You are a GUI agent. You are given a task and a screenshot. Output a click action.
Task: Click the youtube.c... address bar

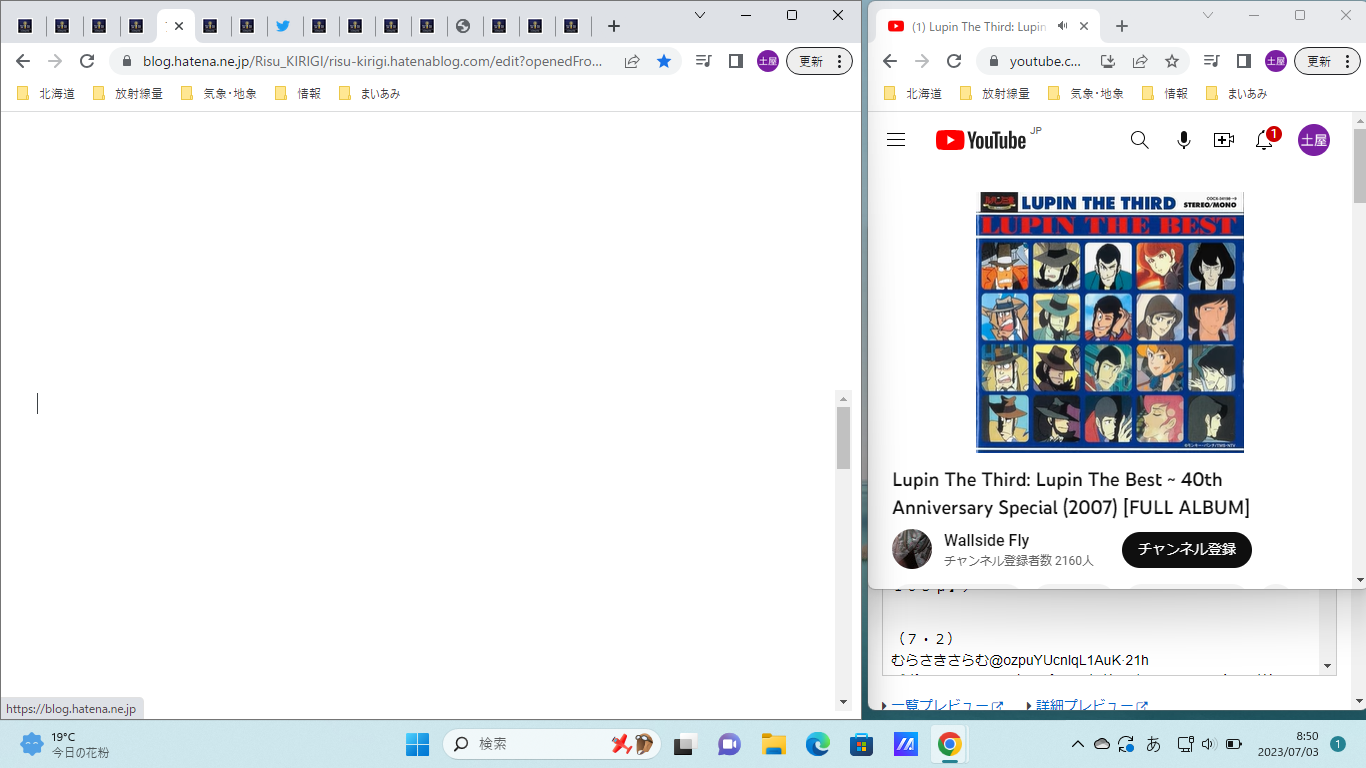pos(1045,61)
